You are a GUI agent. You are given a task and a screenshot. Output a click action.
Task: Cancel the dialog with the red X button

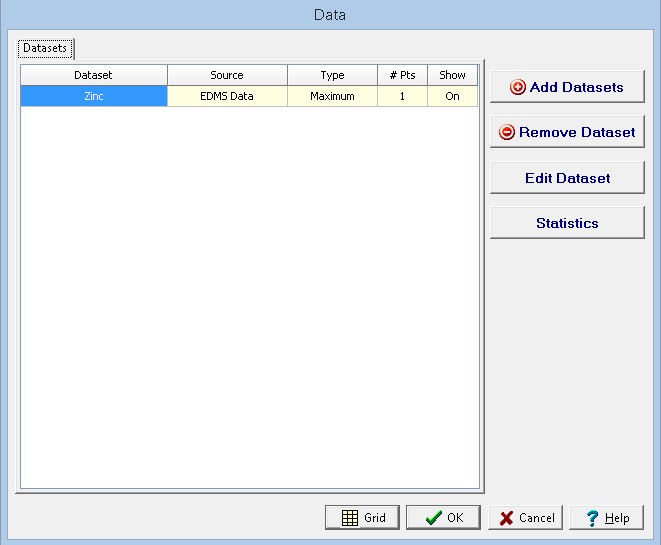point(526,517)
